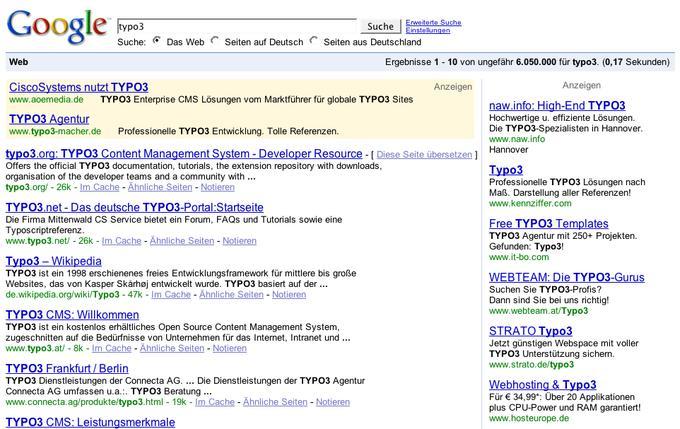Select the Das Web radio button

tap(157, 41)
